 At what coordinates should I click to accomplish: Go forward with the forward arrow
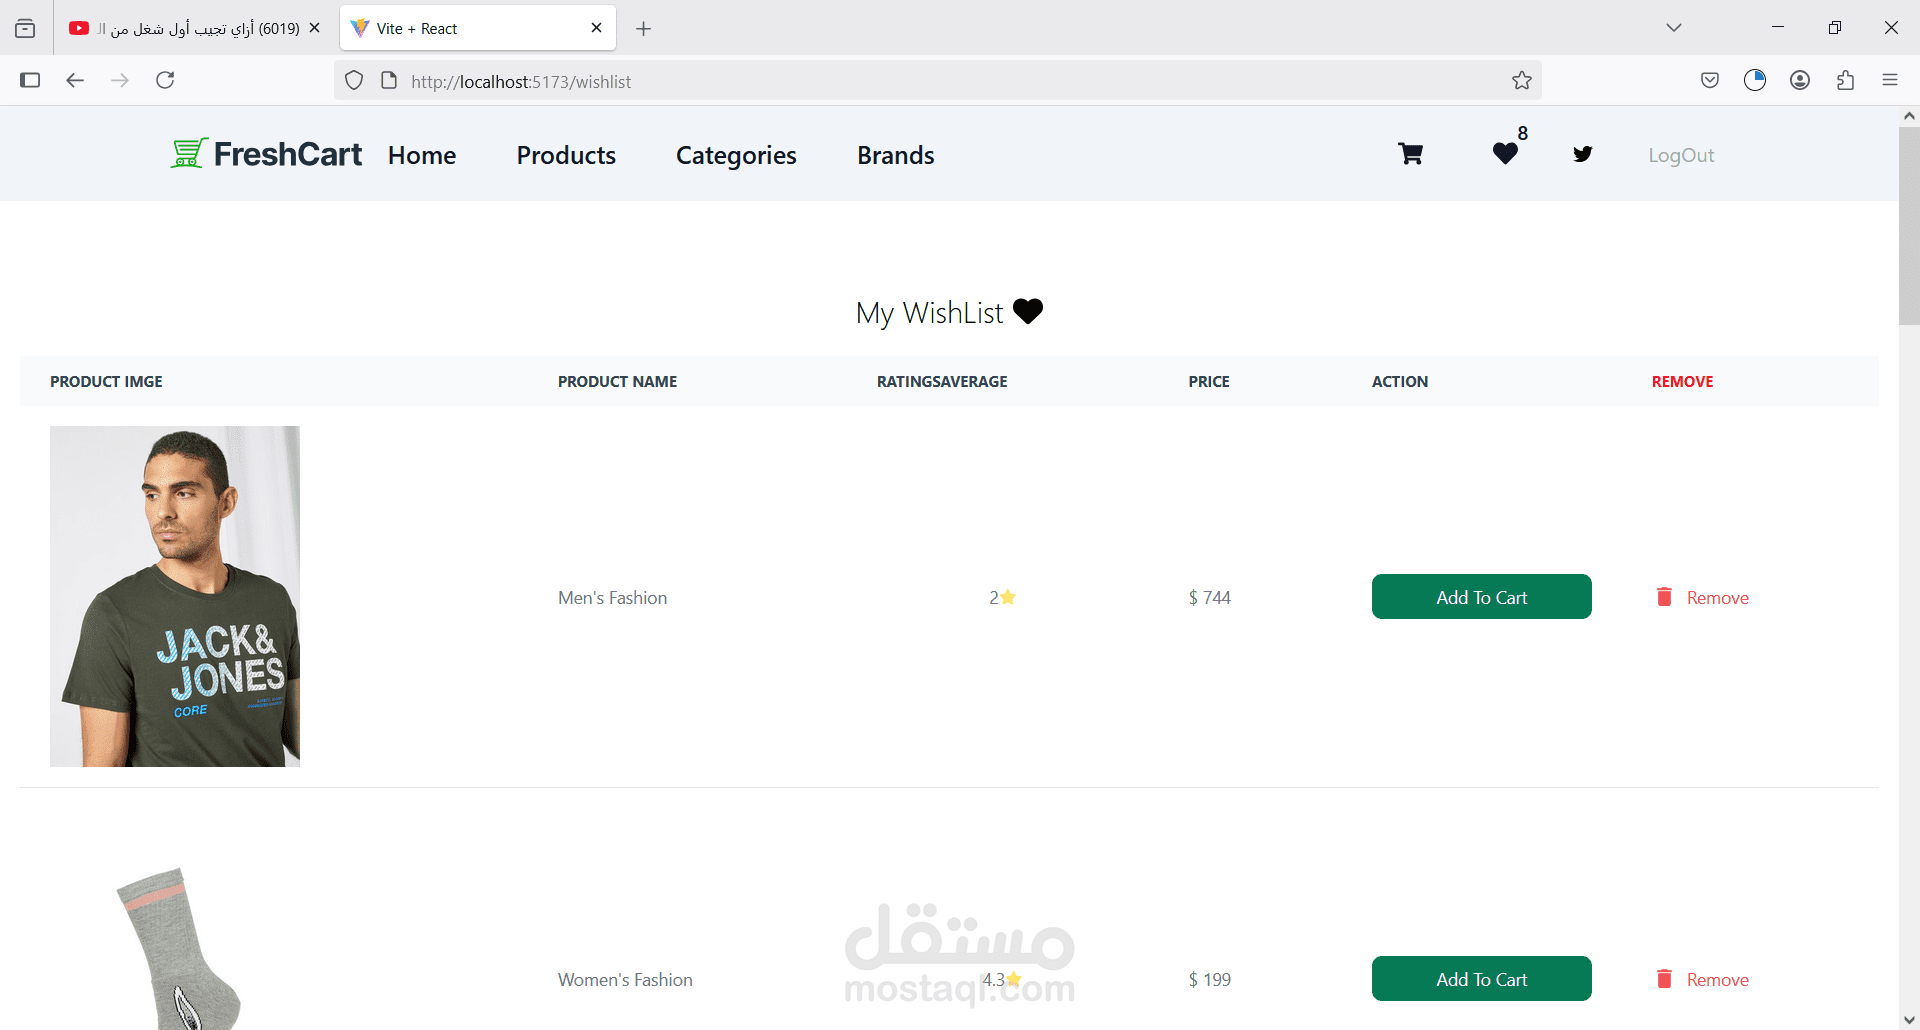pos(120,80)
